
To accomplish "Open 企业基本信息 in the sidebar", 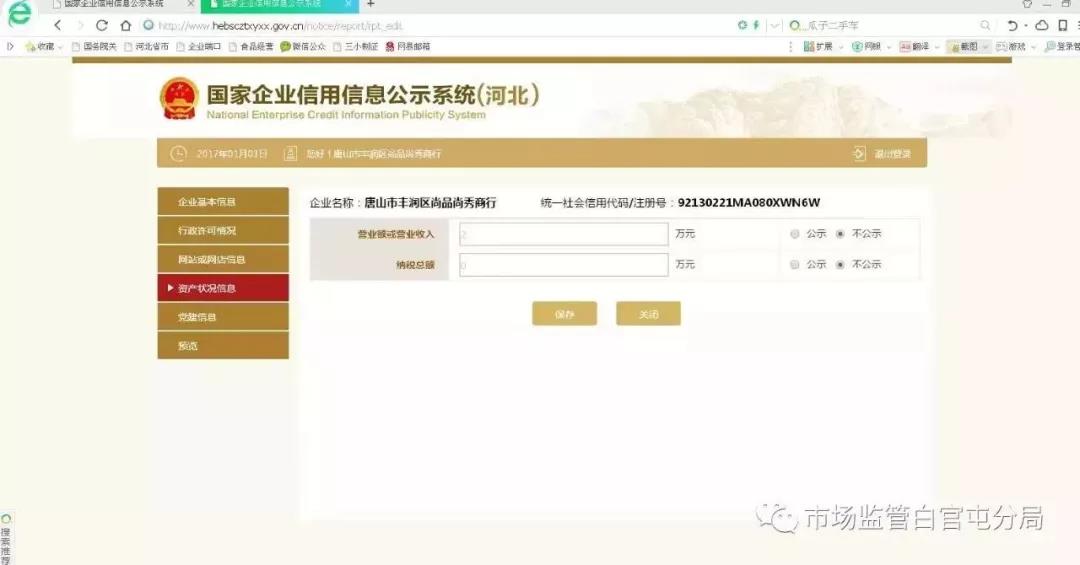I will pos(223,202).
